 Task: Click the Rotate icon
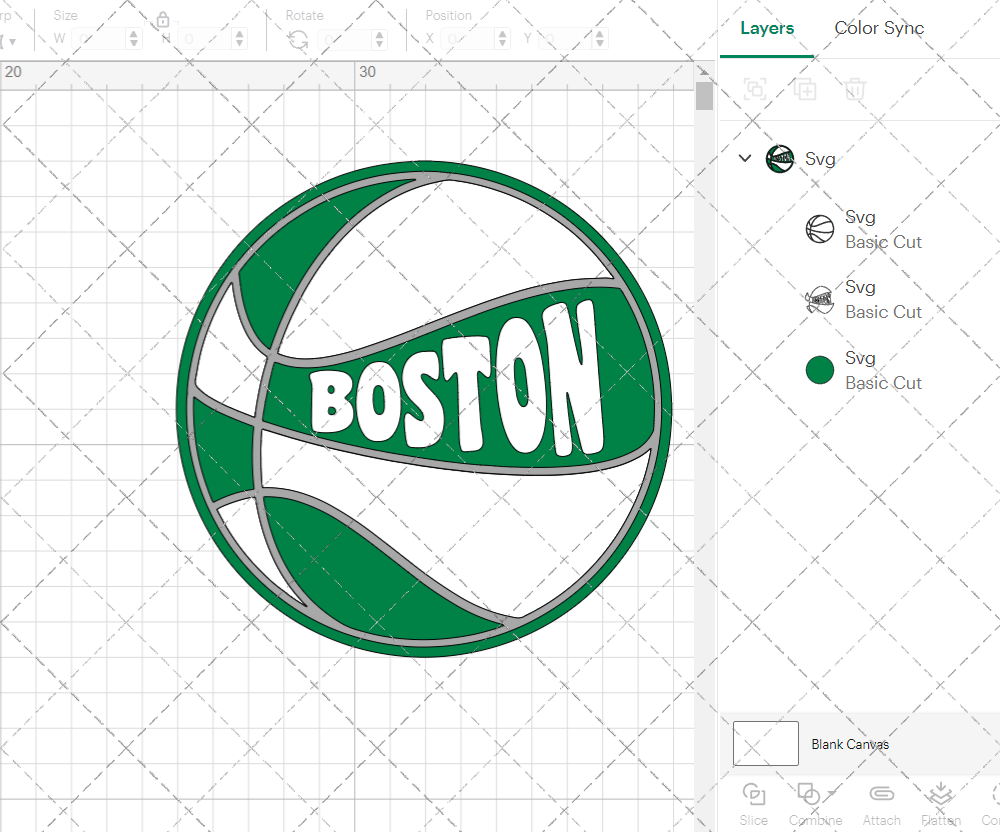[x=298, y=40]
